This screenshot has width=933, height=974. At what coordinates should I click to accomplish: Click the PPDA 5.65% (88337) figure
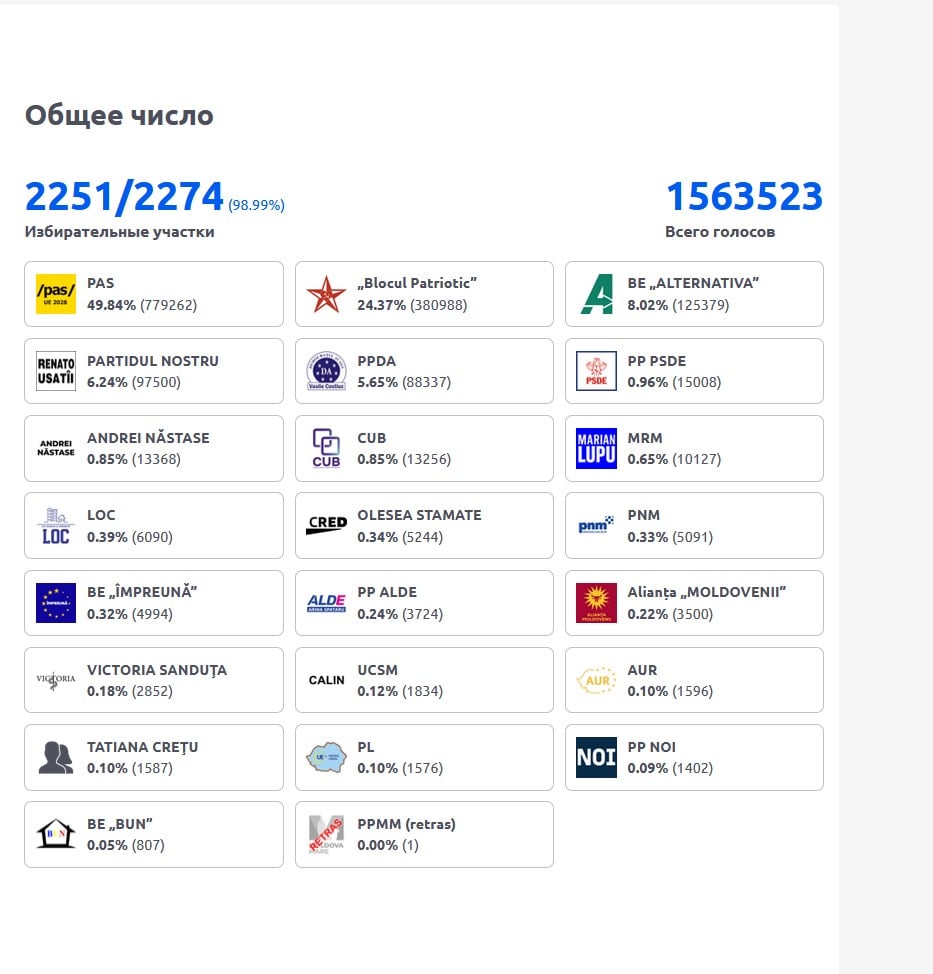pyautogui.click(x=404, y=382)
